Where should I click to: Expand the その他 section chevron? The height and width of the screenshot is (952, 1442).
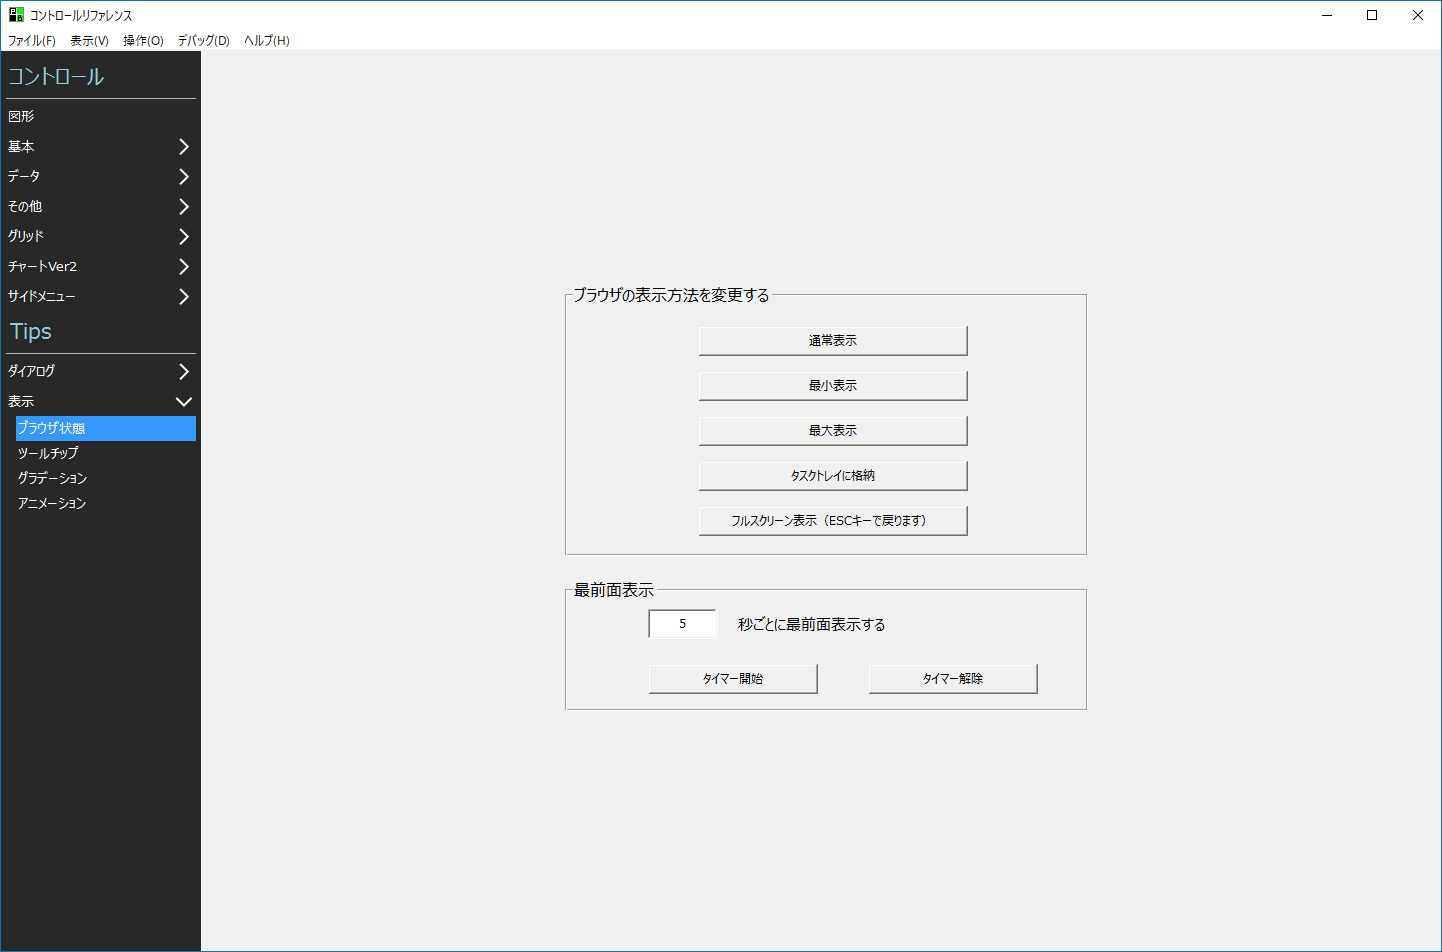(x=184, y=207)
